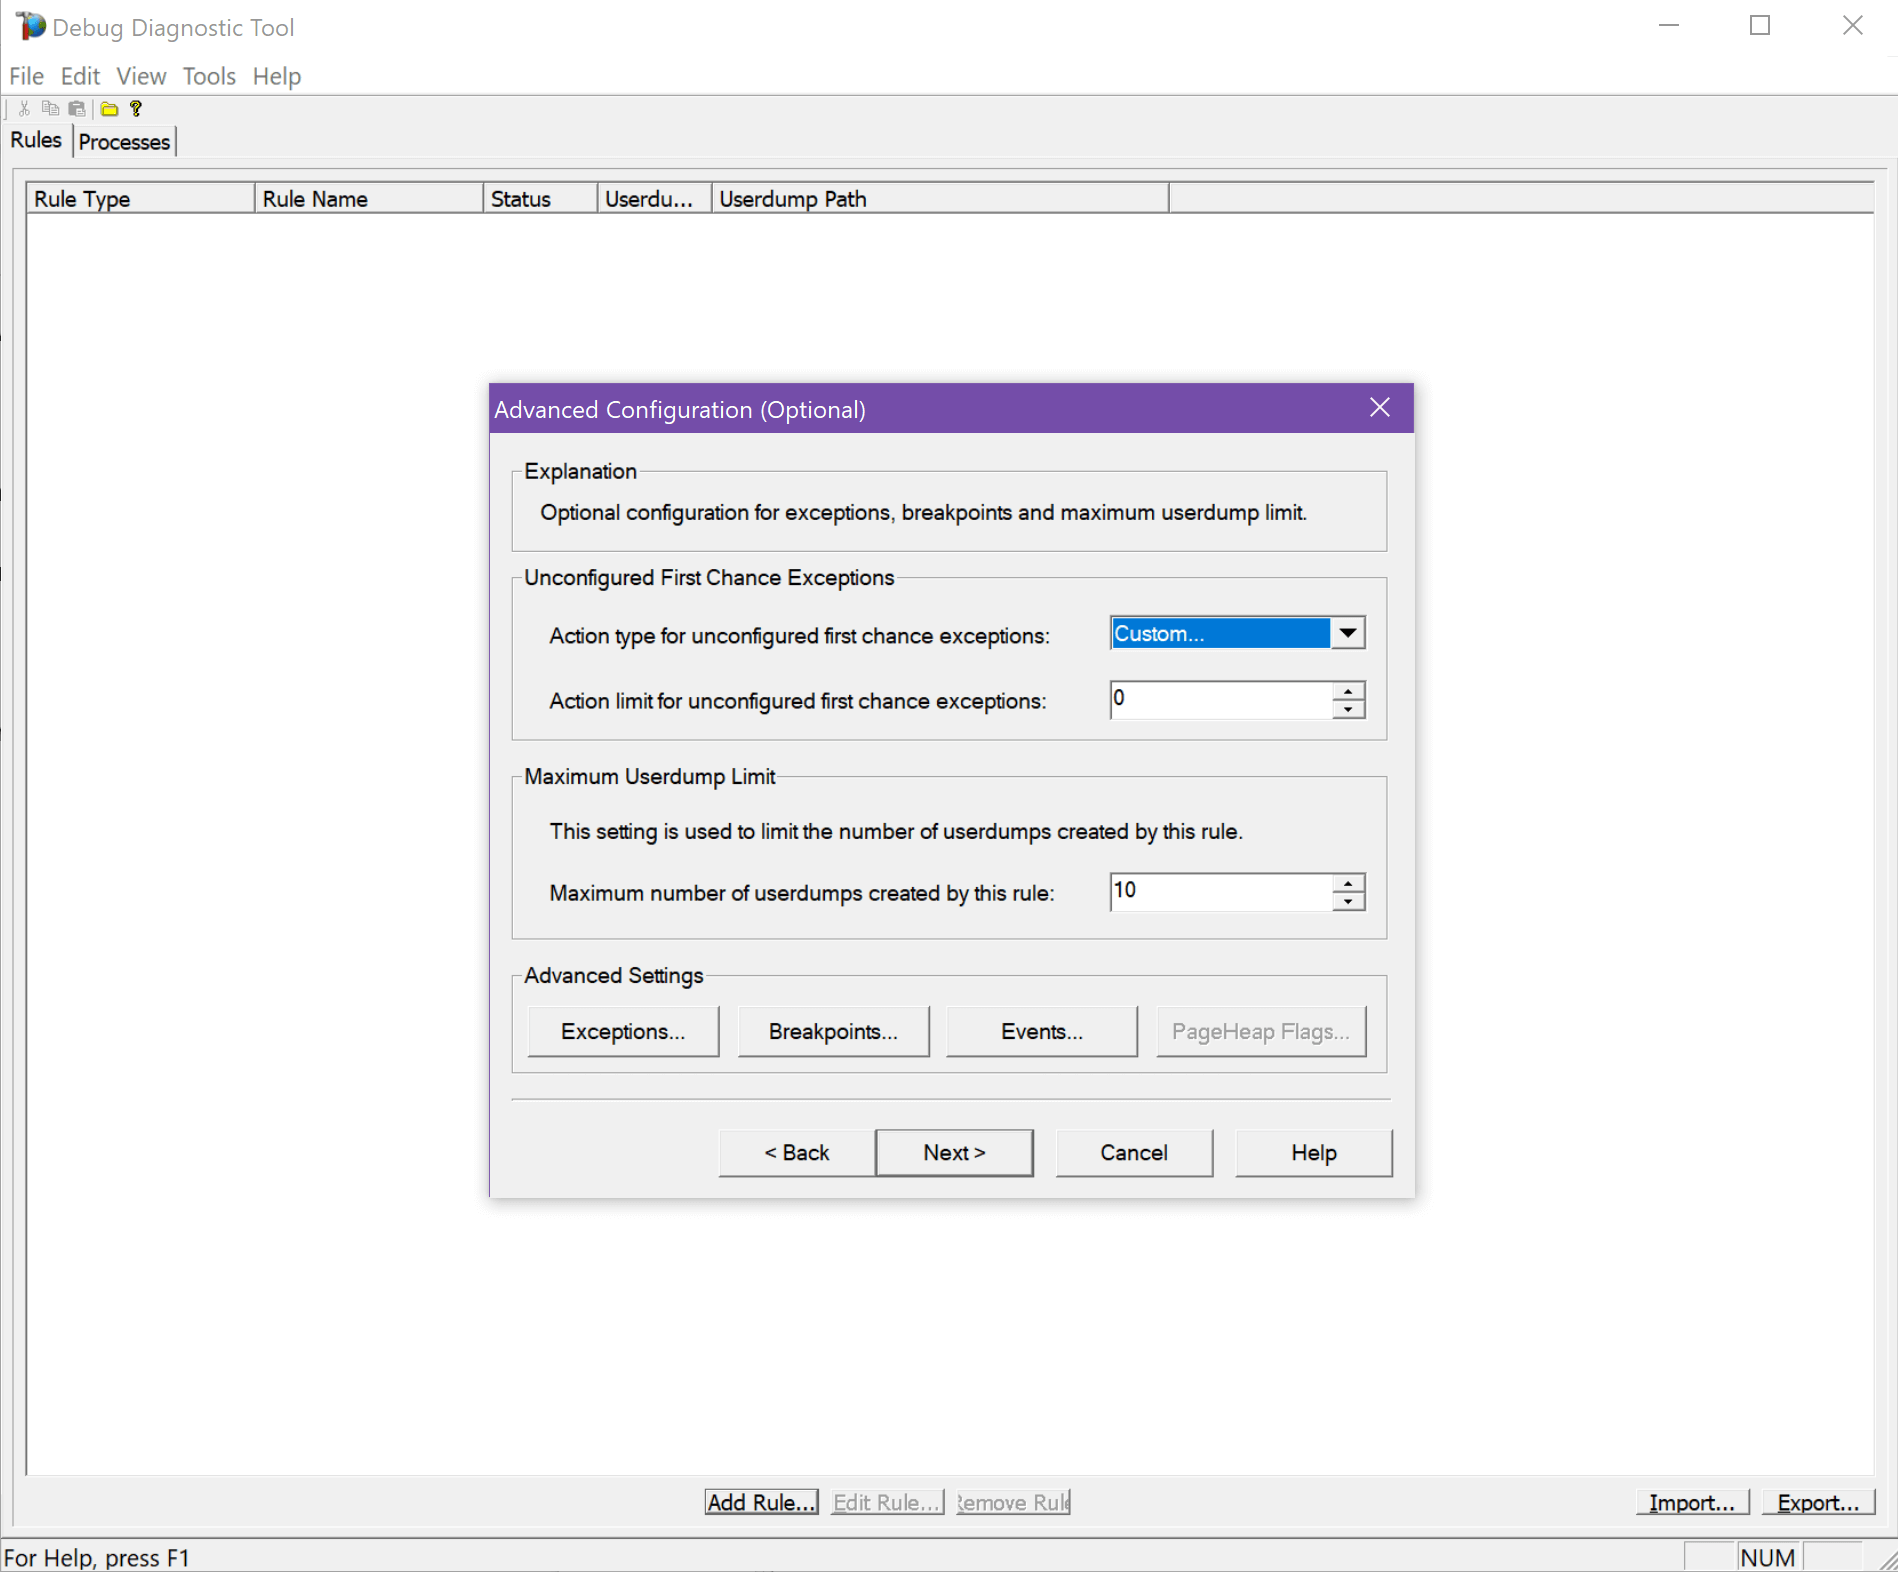The width and height of the screenshot is (1898, 1572).
Task: Decrease the first chance exceptions action limit
Action: [1349, 709]
